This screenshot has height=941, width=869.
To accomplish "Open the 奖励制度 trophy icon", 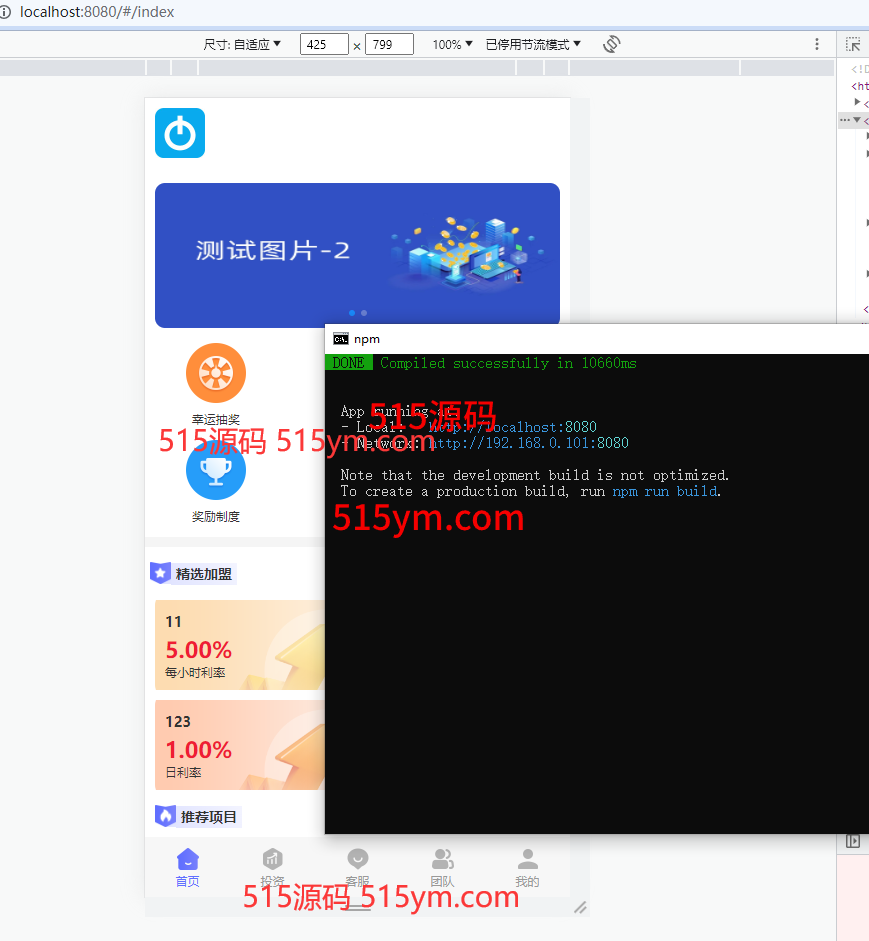I will point(216,470).
